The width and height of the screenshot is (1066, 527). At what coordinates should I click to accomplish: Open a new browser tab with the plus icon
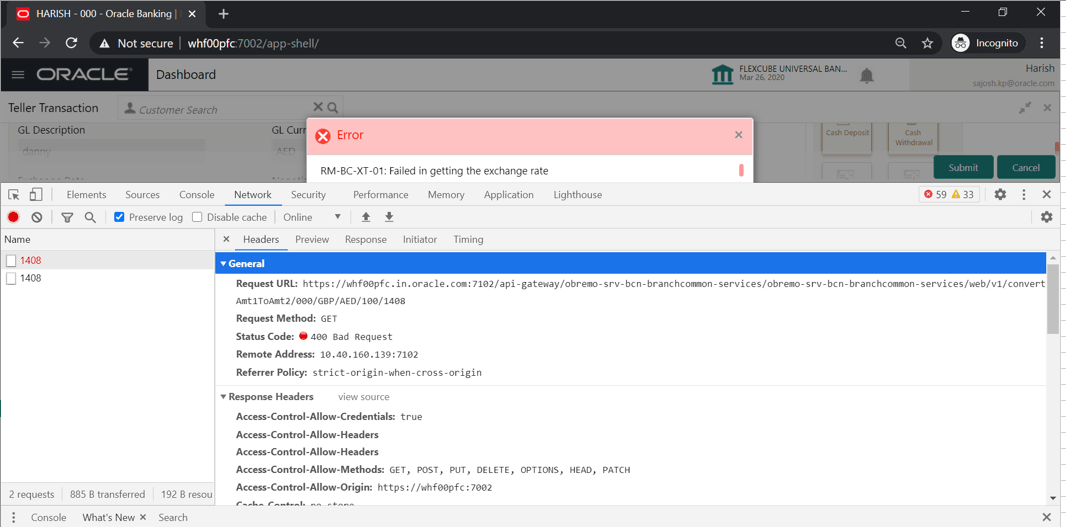(x=224, y=14)
